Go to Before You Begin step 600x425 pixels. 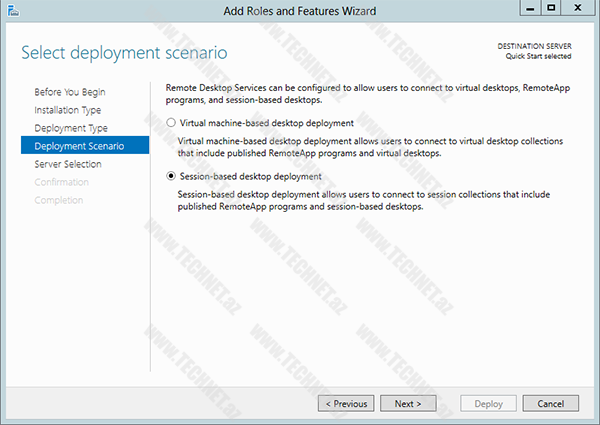[68, 92]
